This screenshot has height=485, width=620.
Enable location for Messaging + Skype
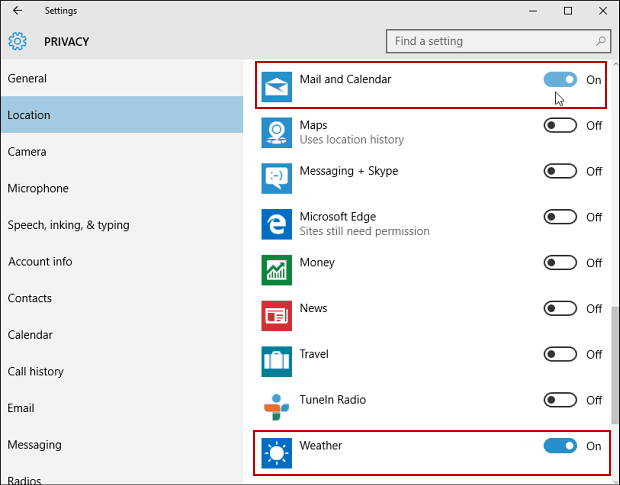560,171
